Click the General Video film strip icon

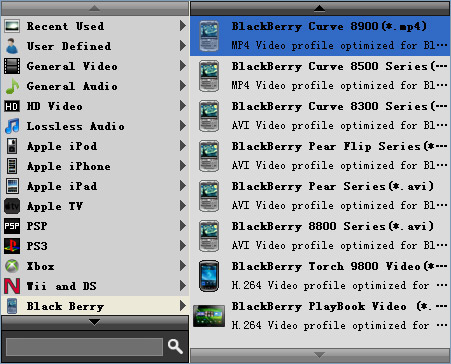point(12,66)
